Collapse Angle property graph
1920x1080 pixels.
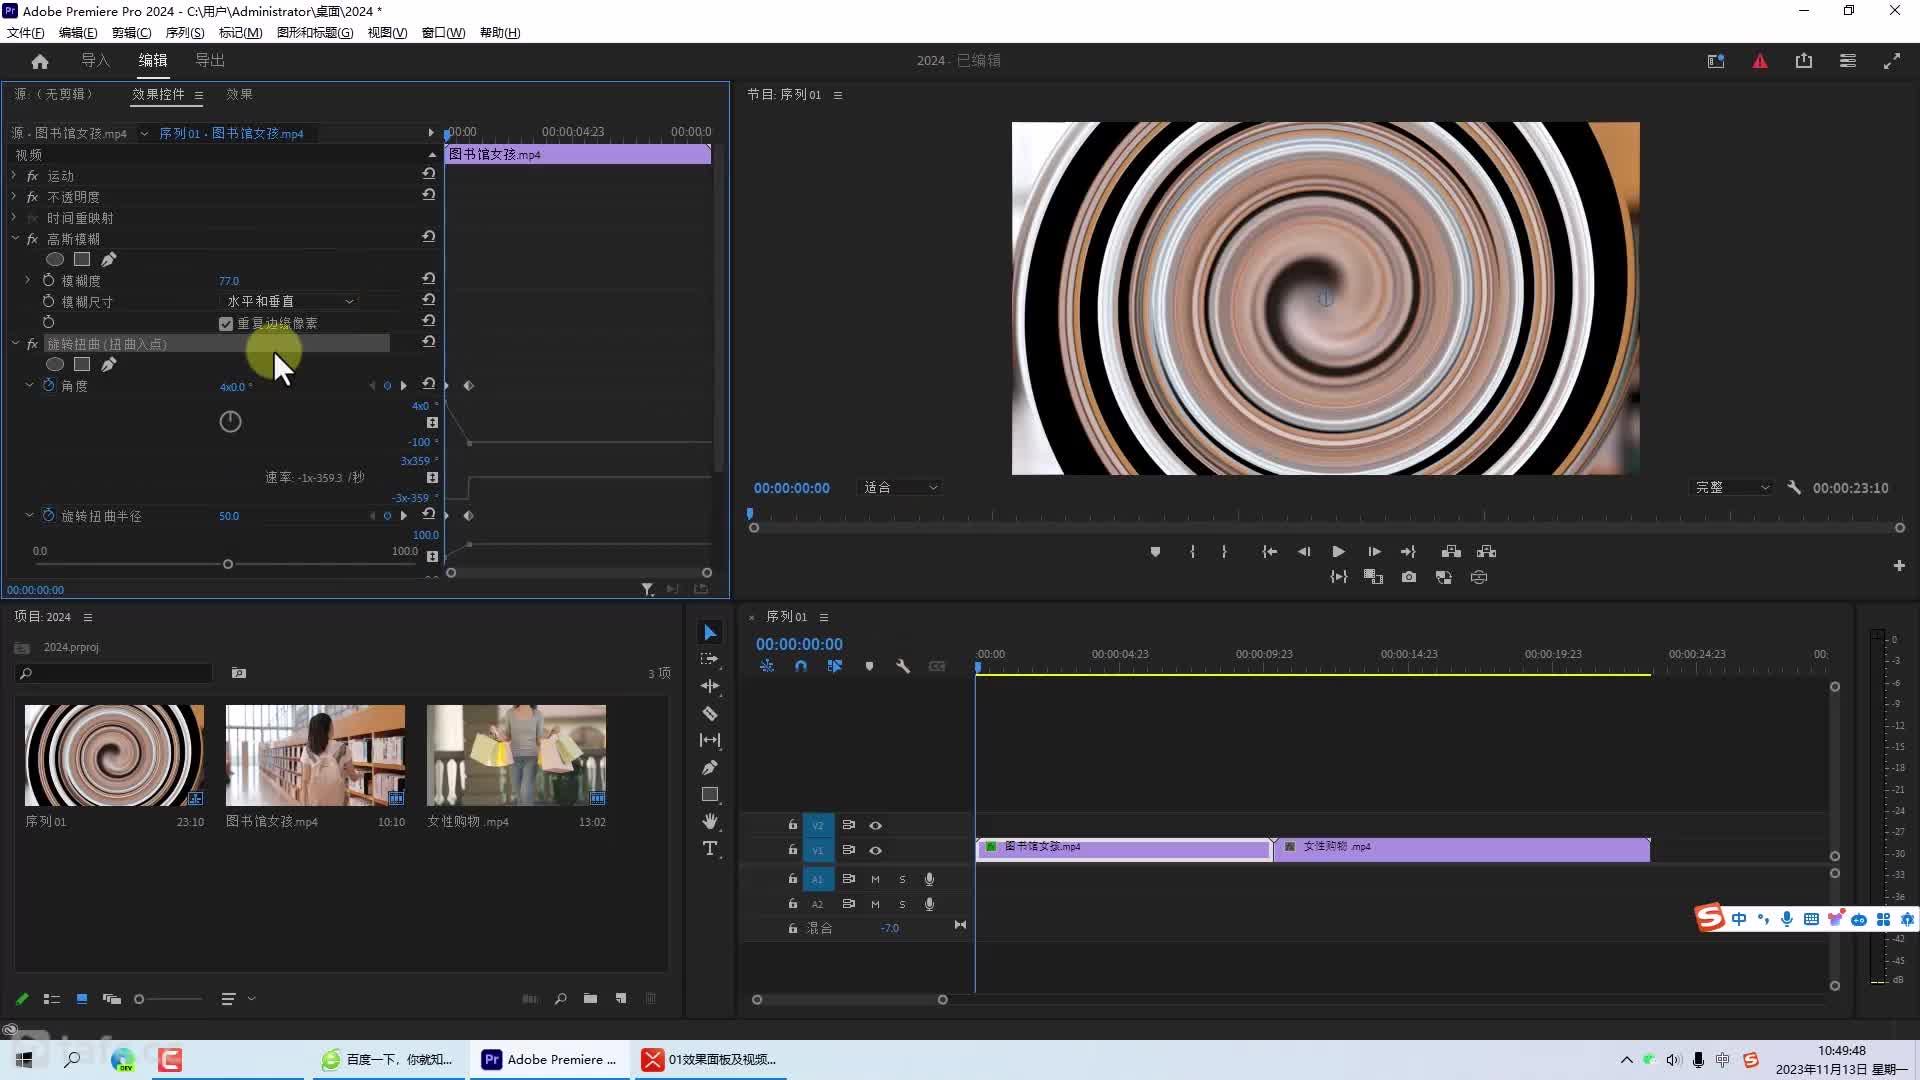point(29,385)
